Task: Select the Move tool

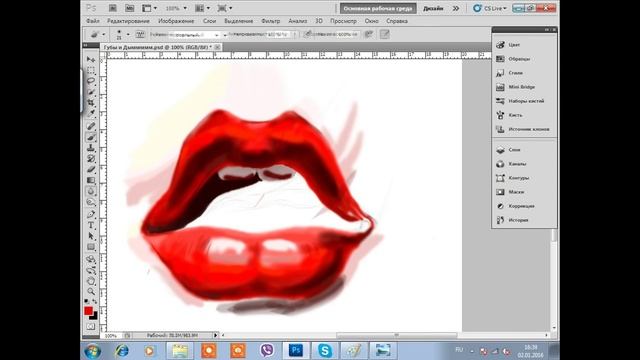Action: [91, 60]
